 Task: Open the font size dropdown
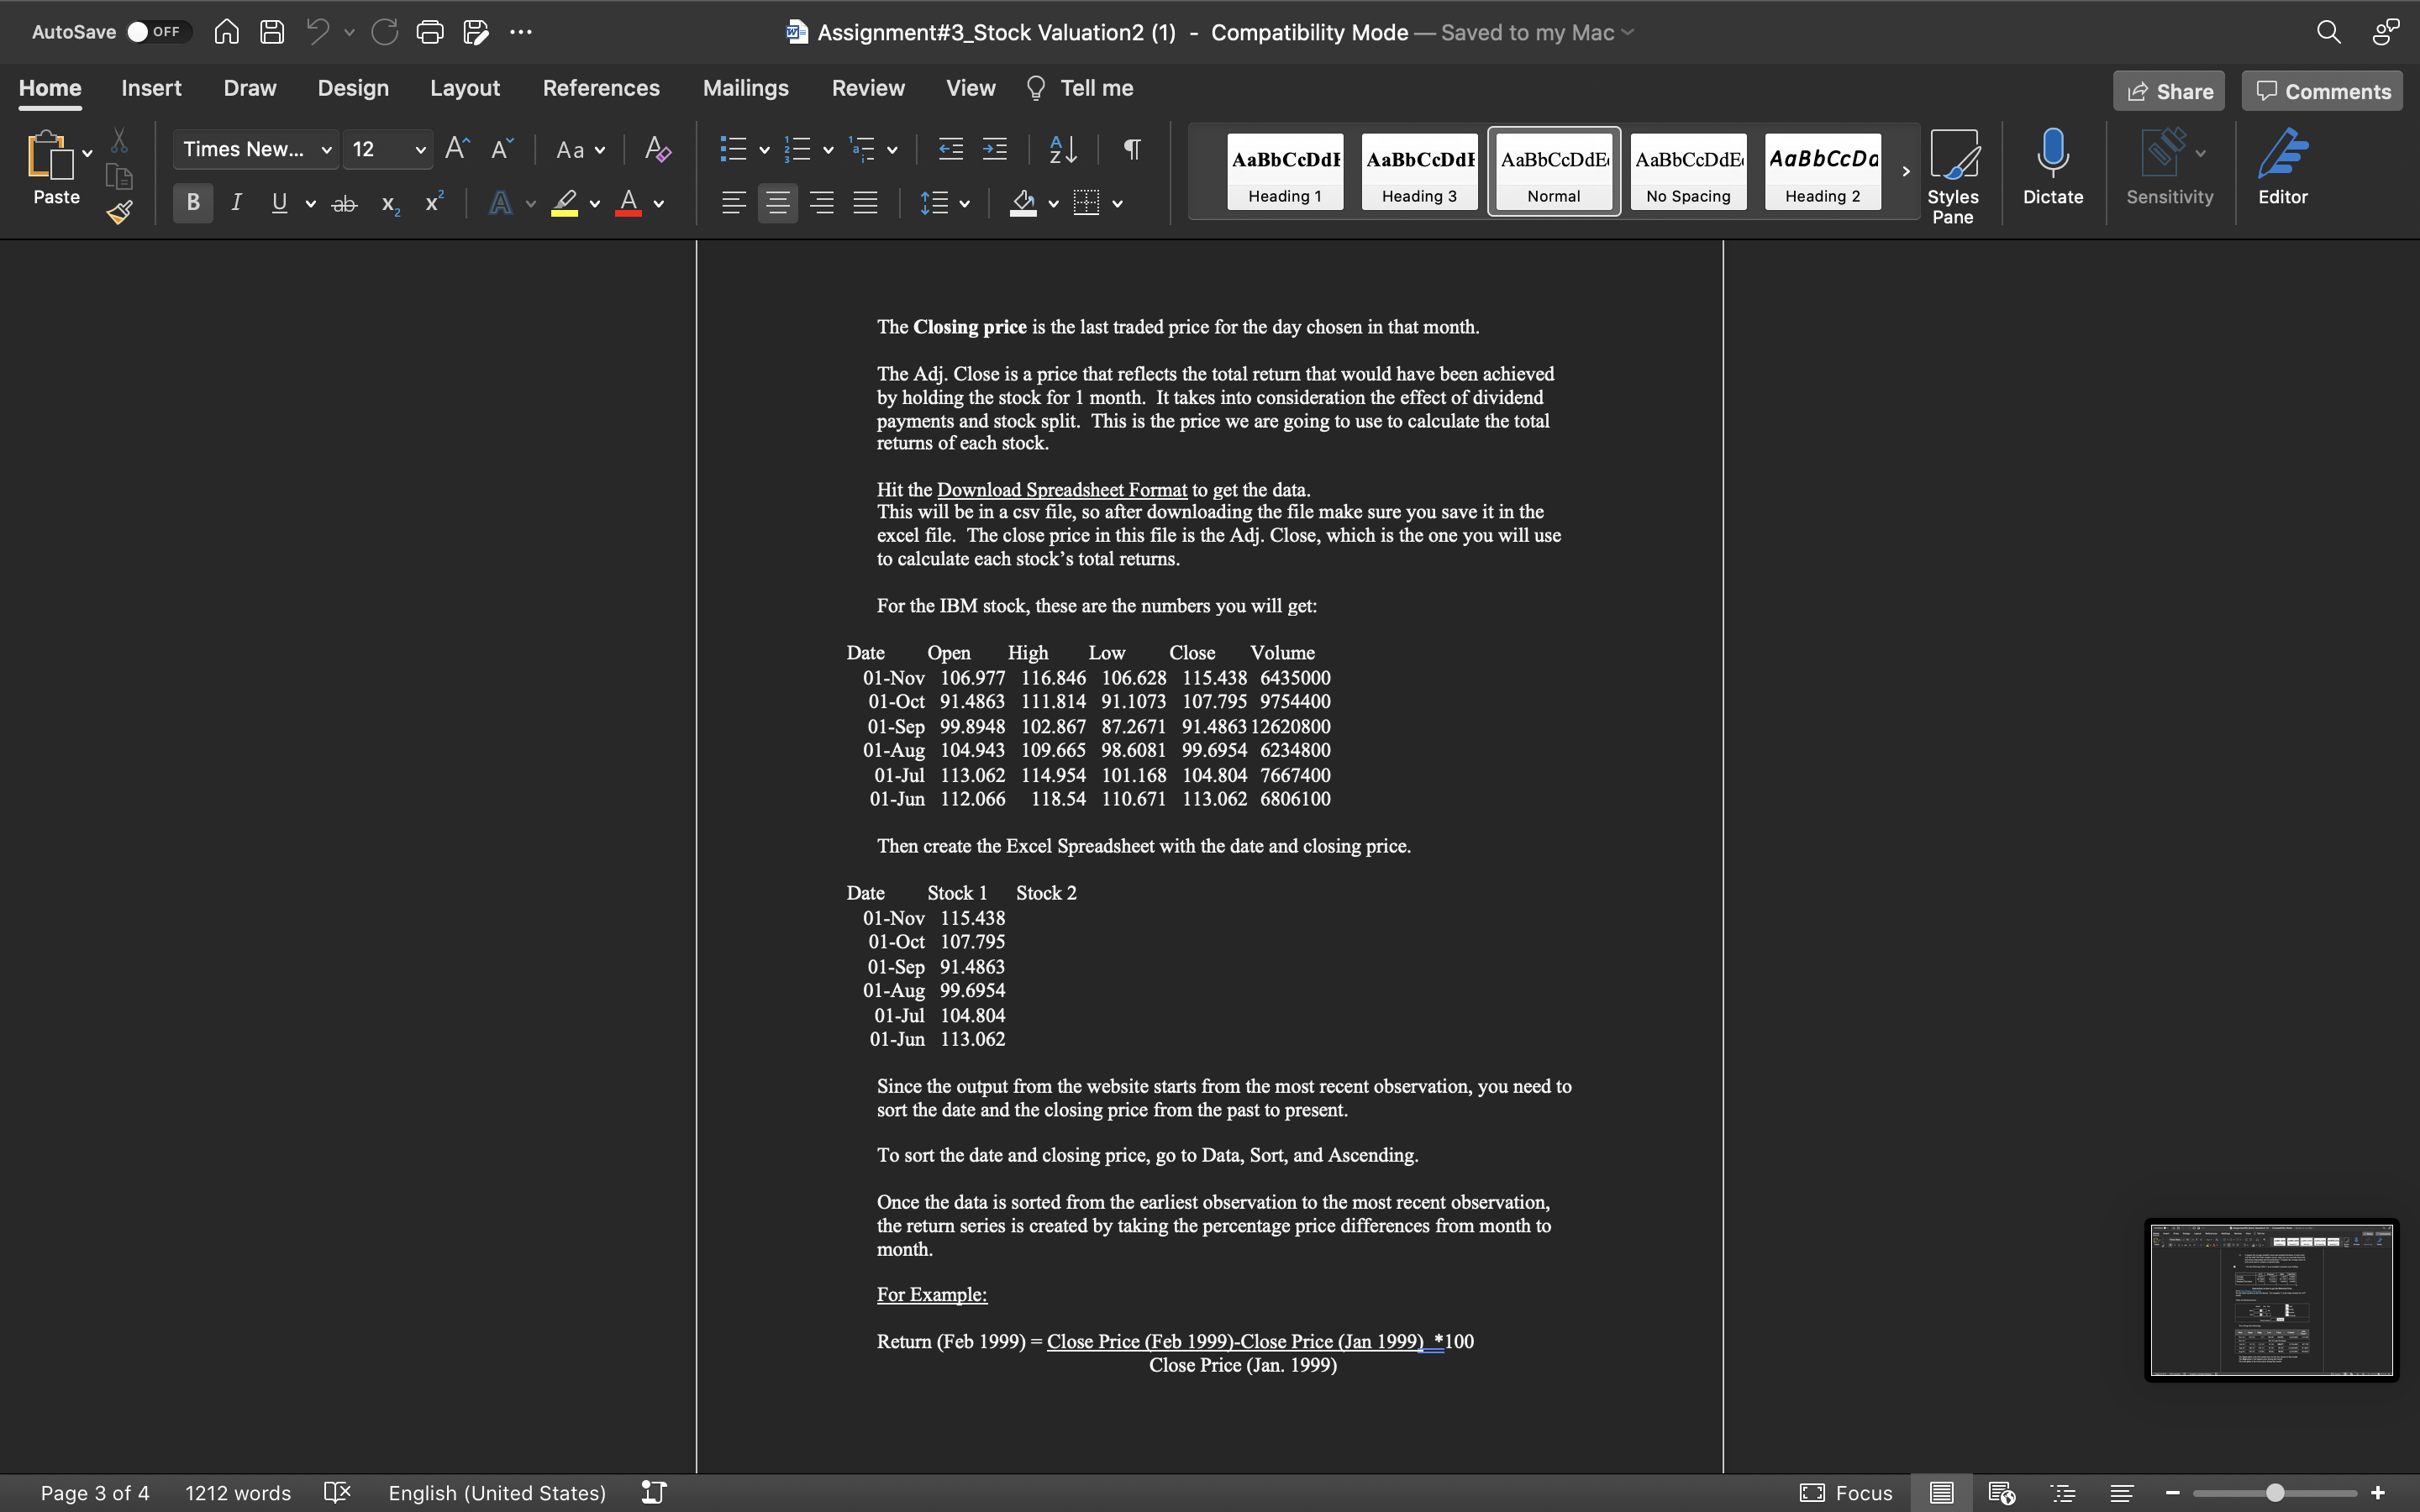coord(420,150)
